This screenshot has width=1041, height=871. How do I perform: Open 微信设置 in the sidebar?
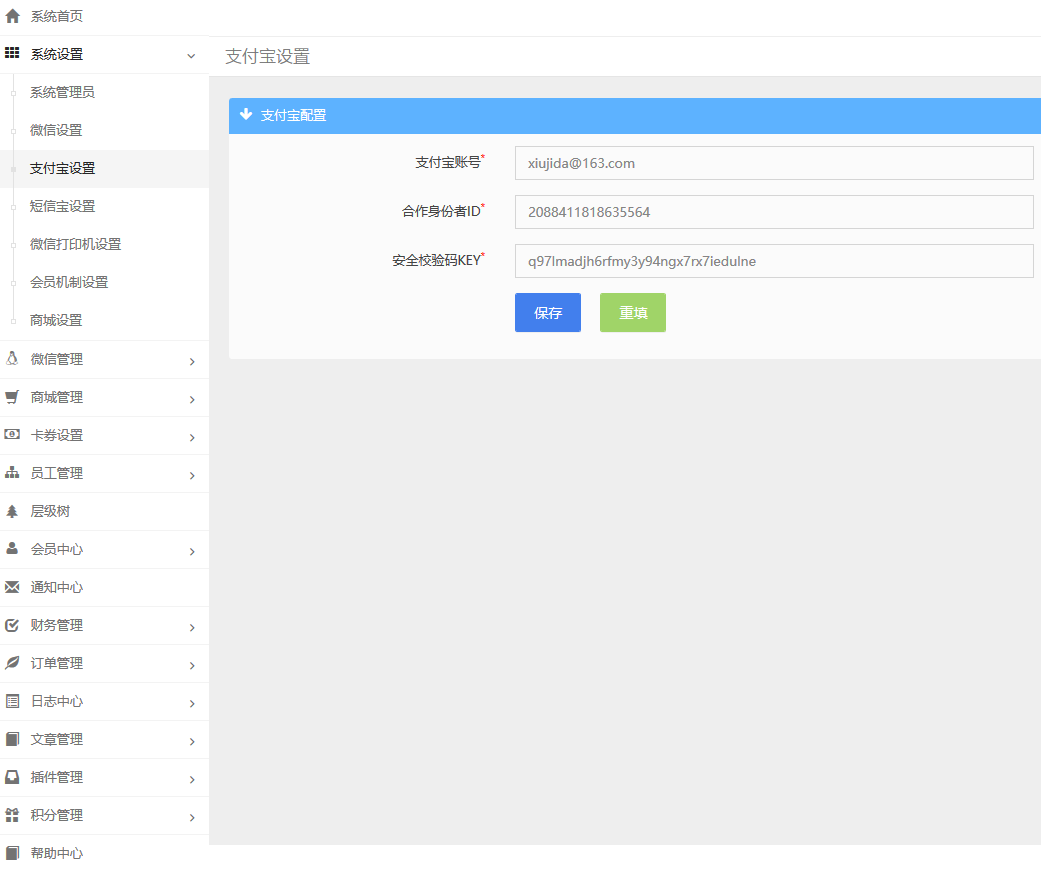click(x=56, y=130)
